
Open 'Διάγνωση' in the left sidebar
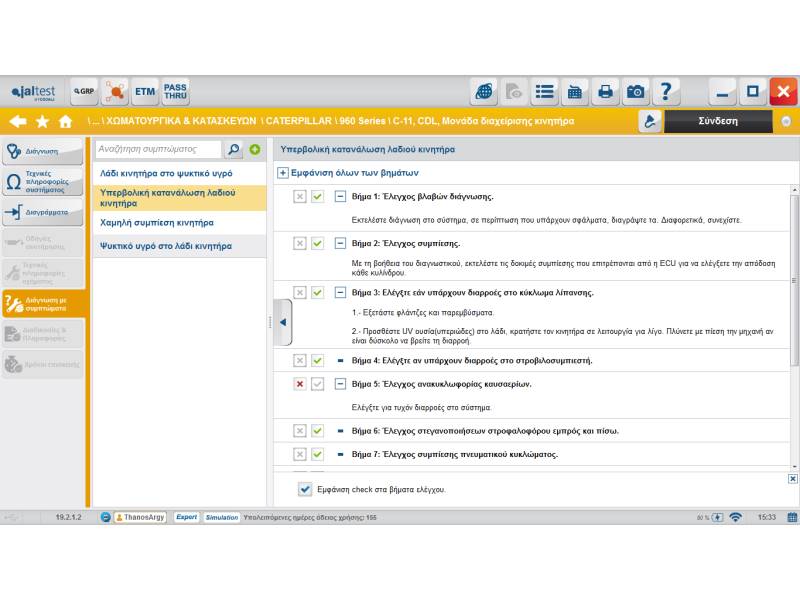[x=42, y=152]
